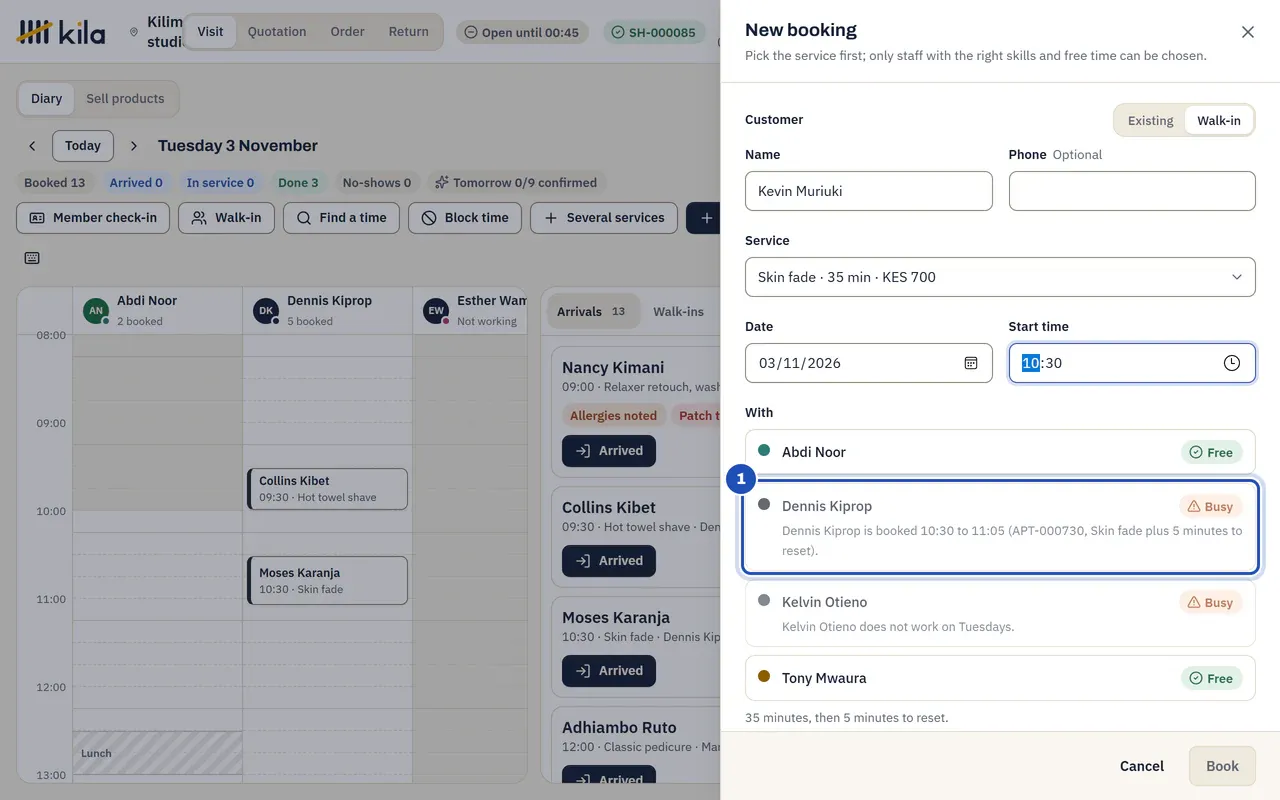Click the Start time field
This screenshot has width=1280, height=800.
(x=1132, y=363)
